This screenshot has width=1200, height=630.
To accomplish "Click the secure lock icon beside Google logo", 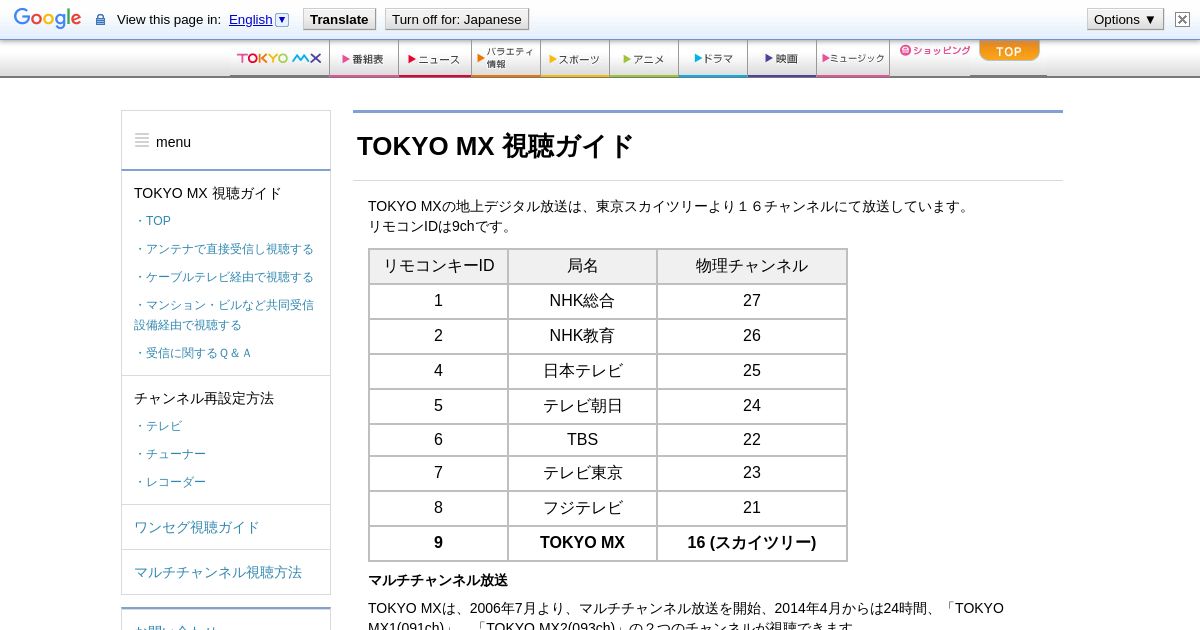I will [x=100, y=20].
